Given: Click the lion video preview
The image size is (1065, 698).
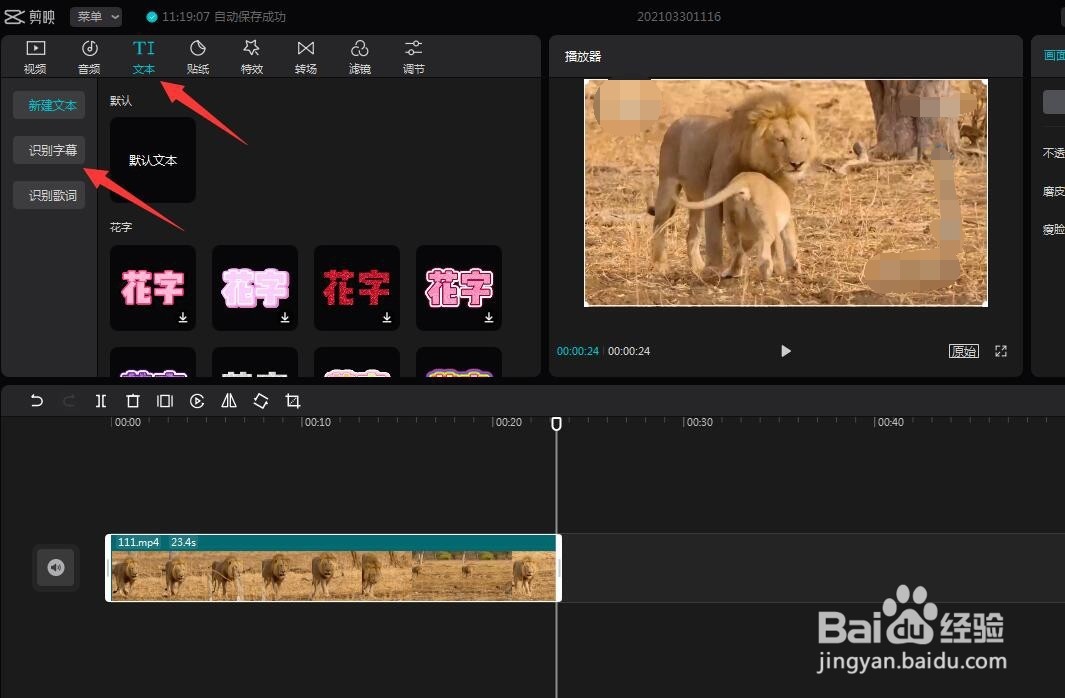Looking at the screenshot, I should point(786,193).
